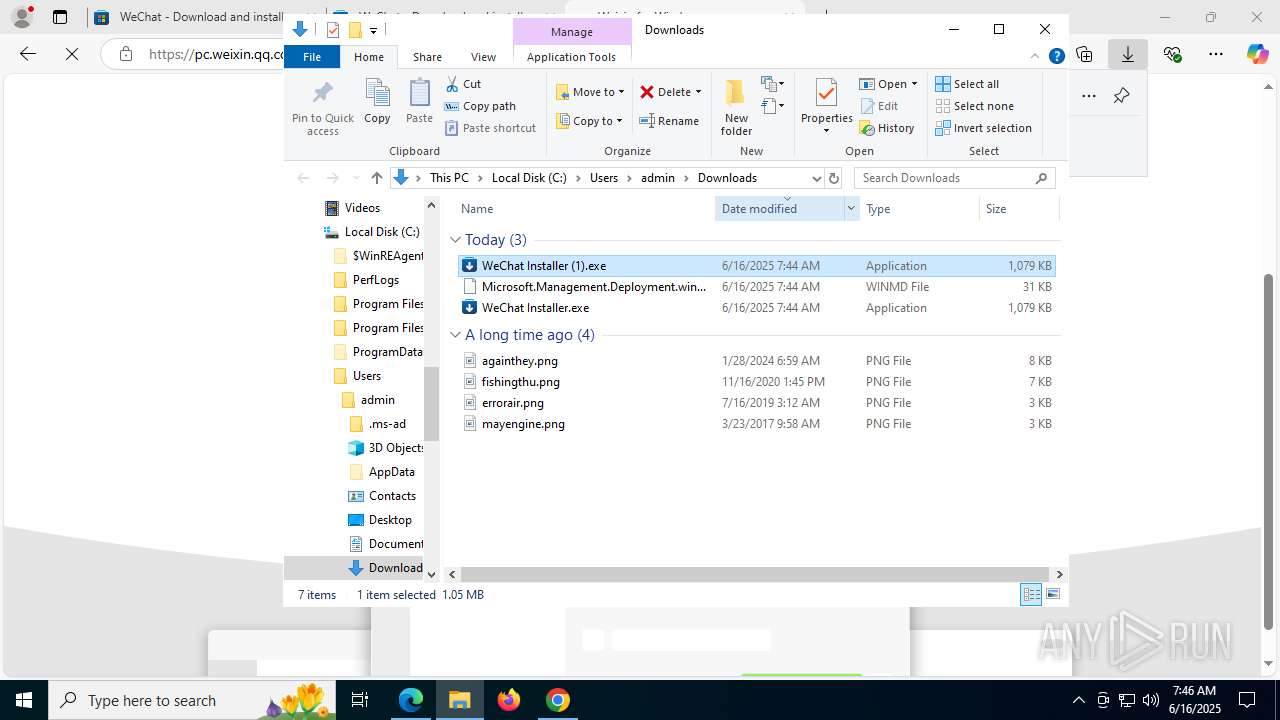The image size is (1280, 720).
Task: Click Local Disk (C:) in breadcrumb
Action: point(529,178)
